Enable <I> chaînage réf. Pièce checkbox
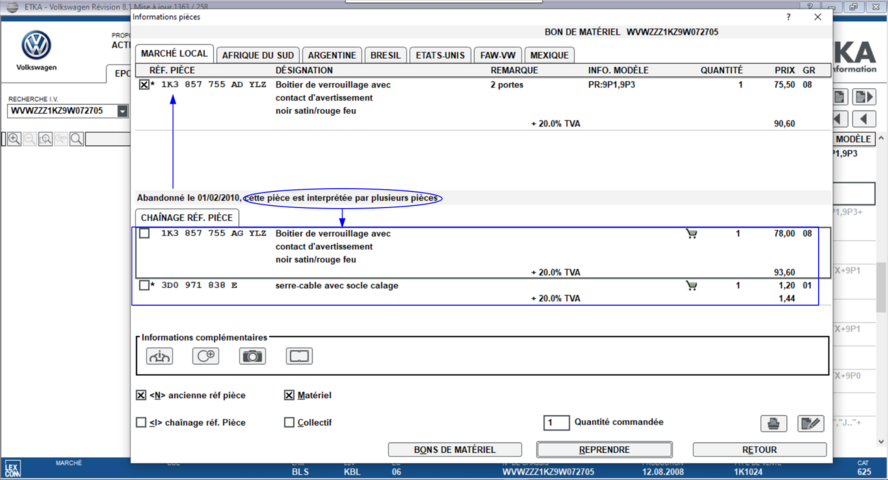 click(141, 422)
